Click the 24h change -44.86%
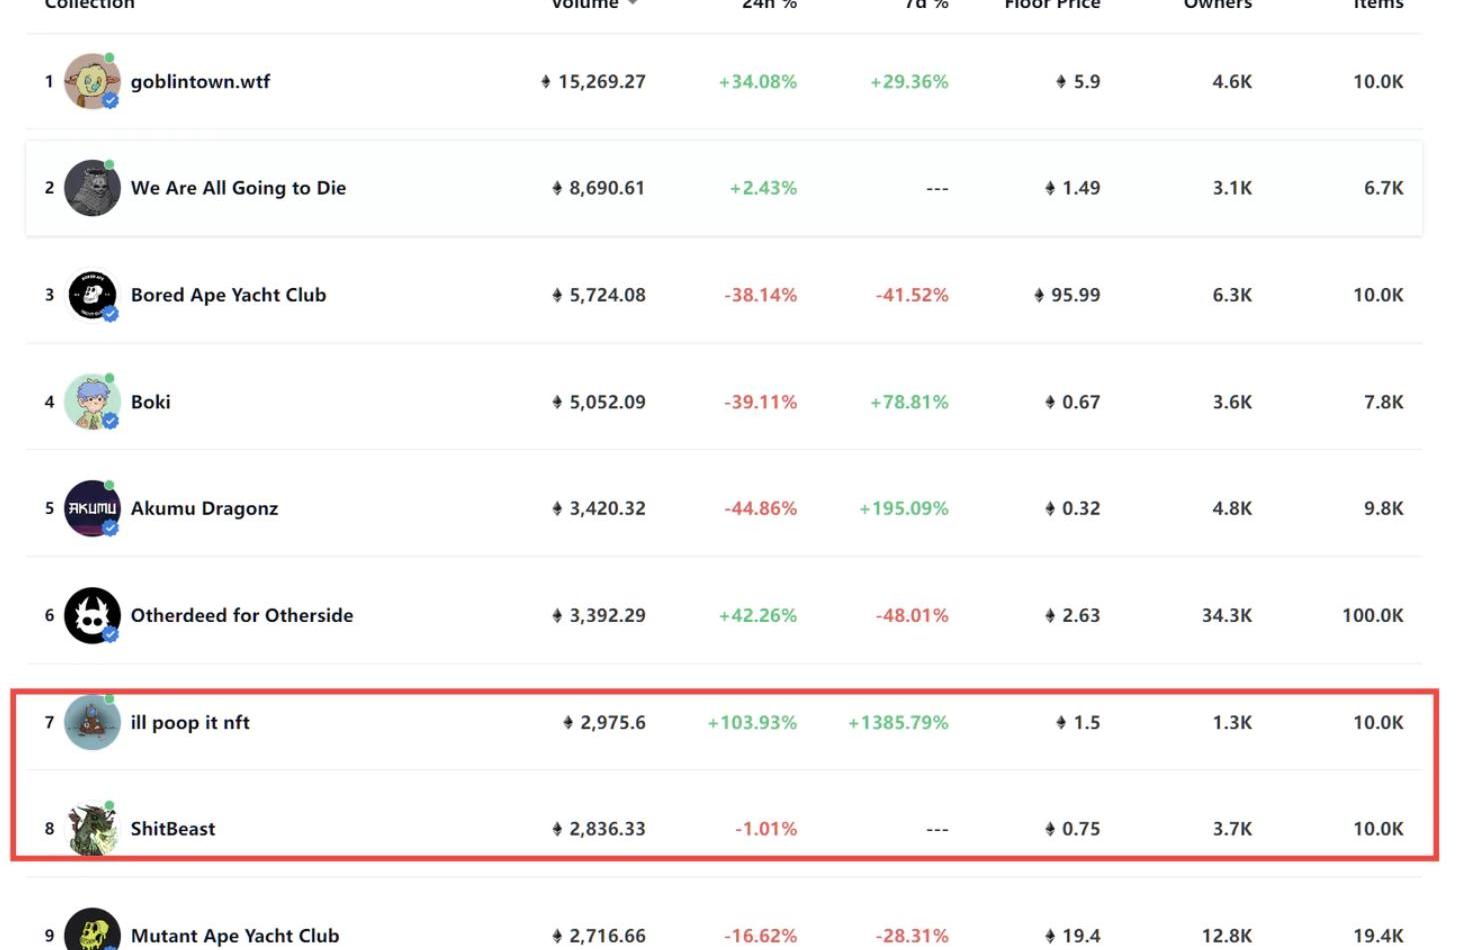 (x=761, y=508)
